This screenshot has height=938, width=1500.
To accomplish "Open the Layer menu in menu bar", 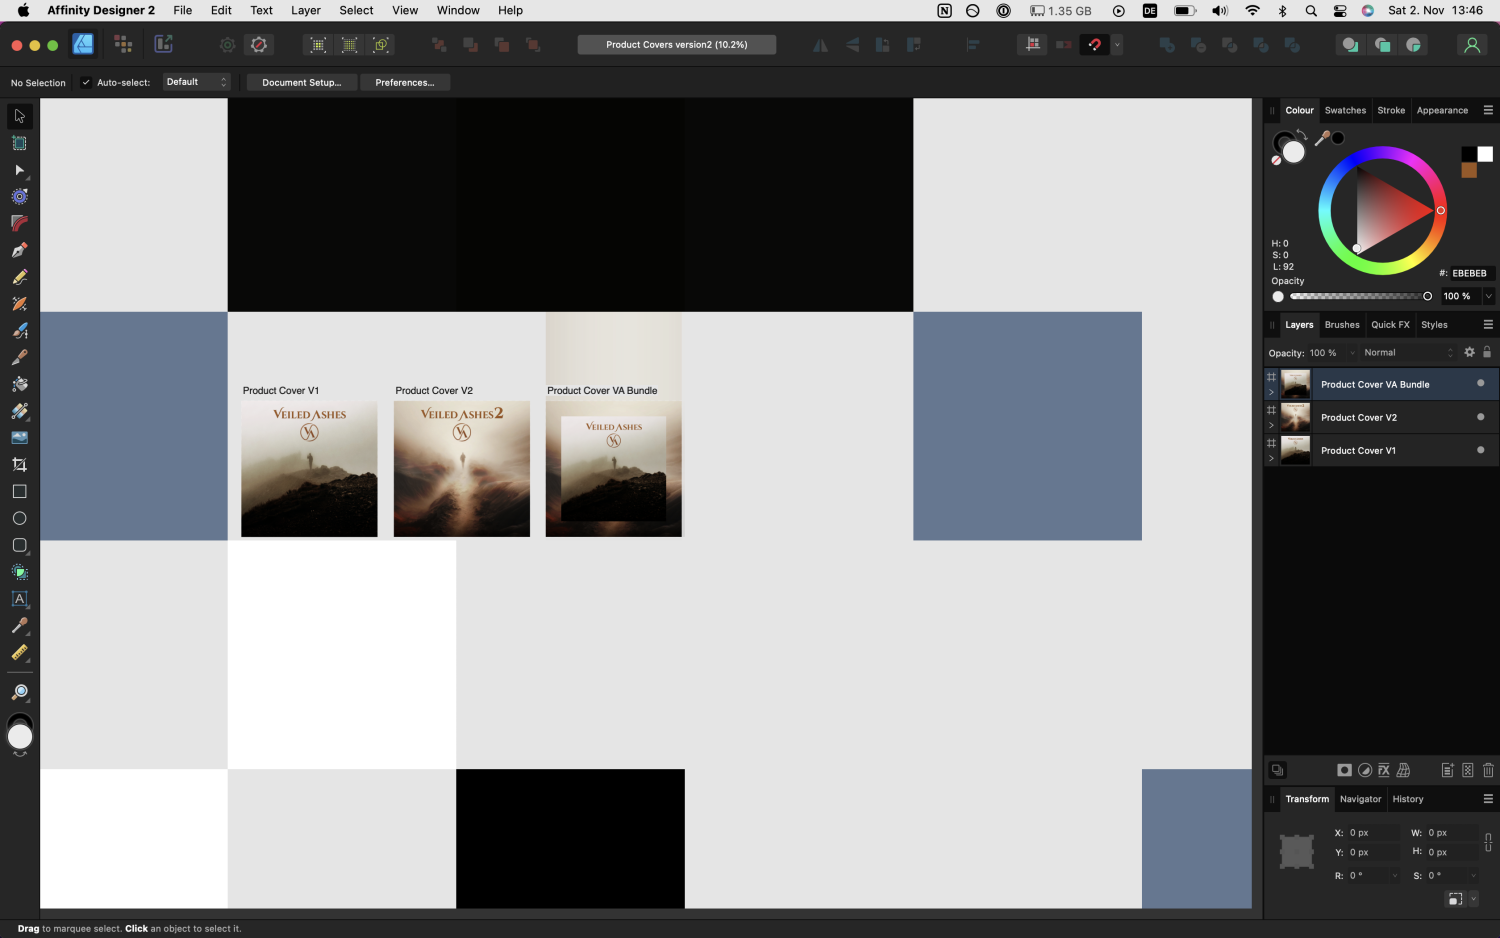I will tap(305, 10).
